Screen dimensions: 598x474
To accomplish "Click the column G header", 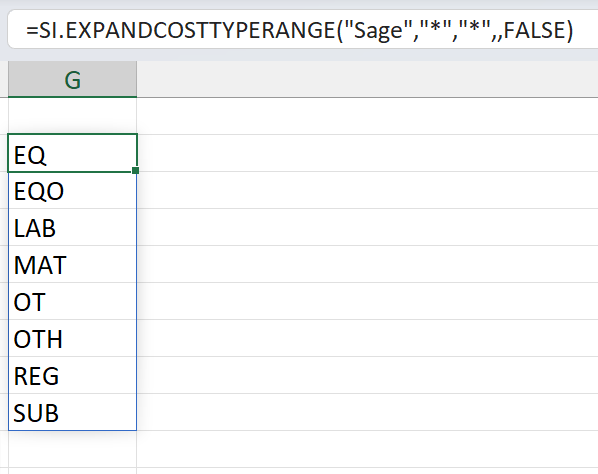I will point(72,79).
